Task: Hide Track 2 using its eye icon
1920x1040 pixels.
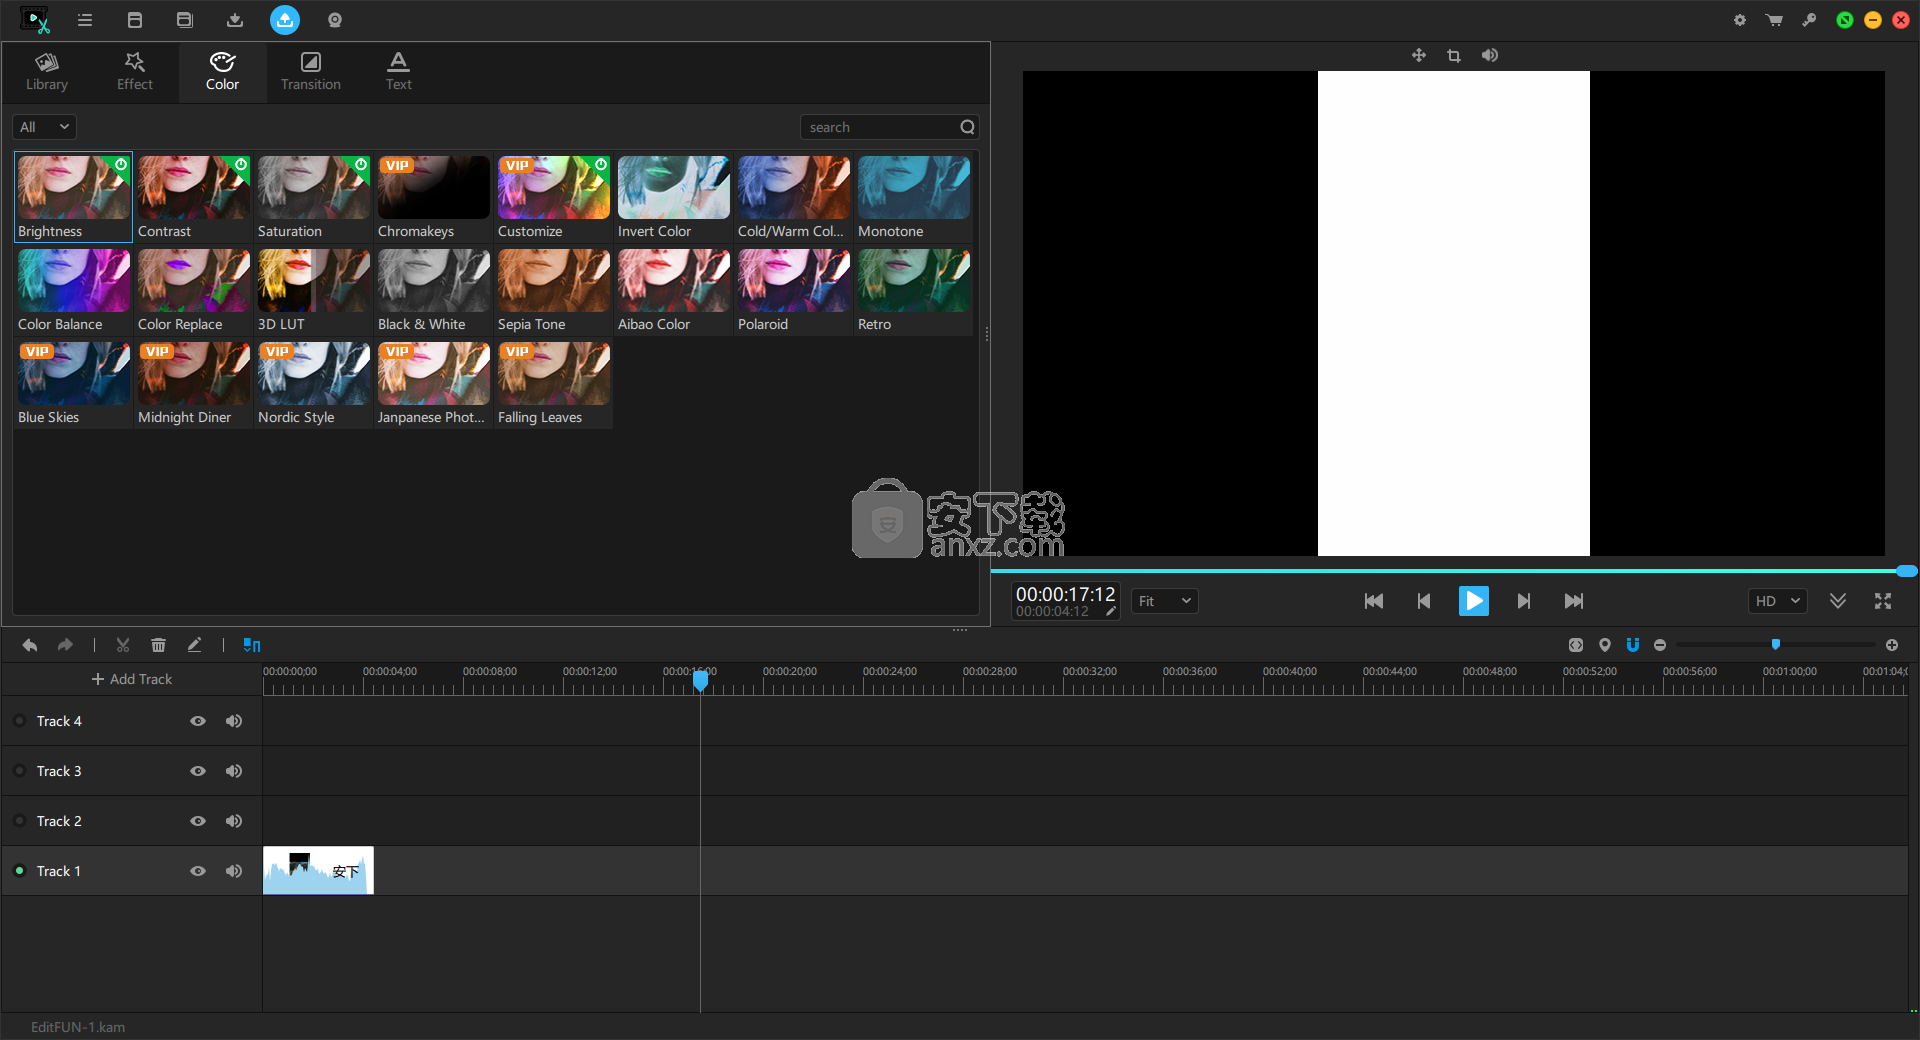Action: (198, 821)
